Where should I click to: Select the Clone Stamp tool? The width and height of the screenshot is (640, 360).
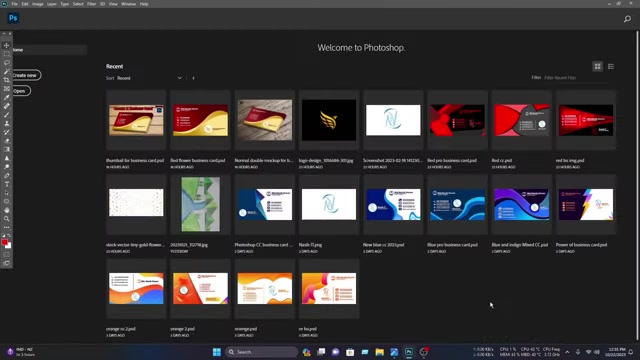pos(7,123)
